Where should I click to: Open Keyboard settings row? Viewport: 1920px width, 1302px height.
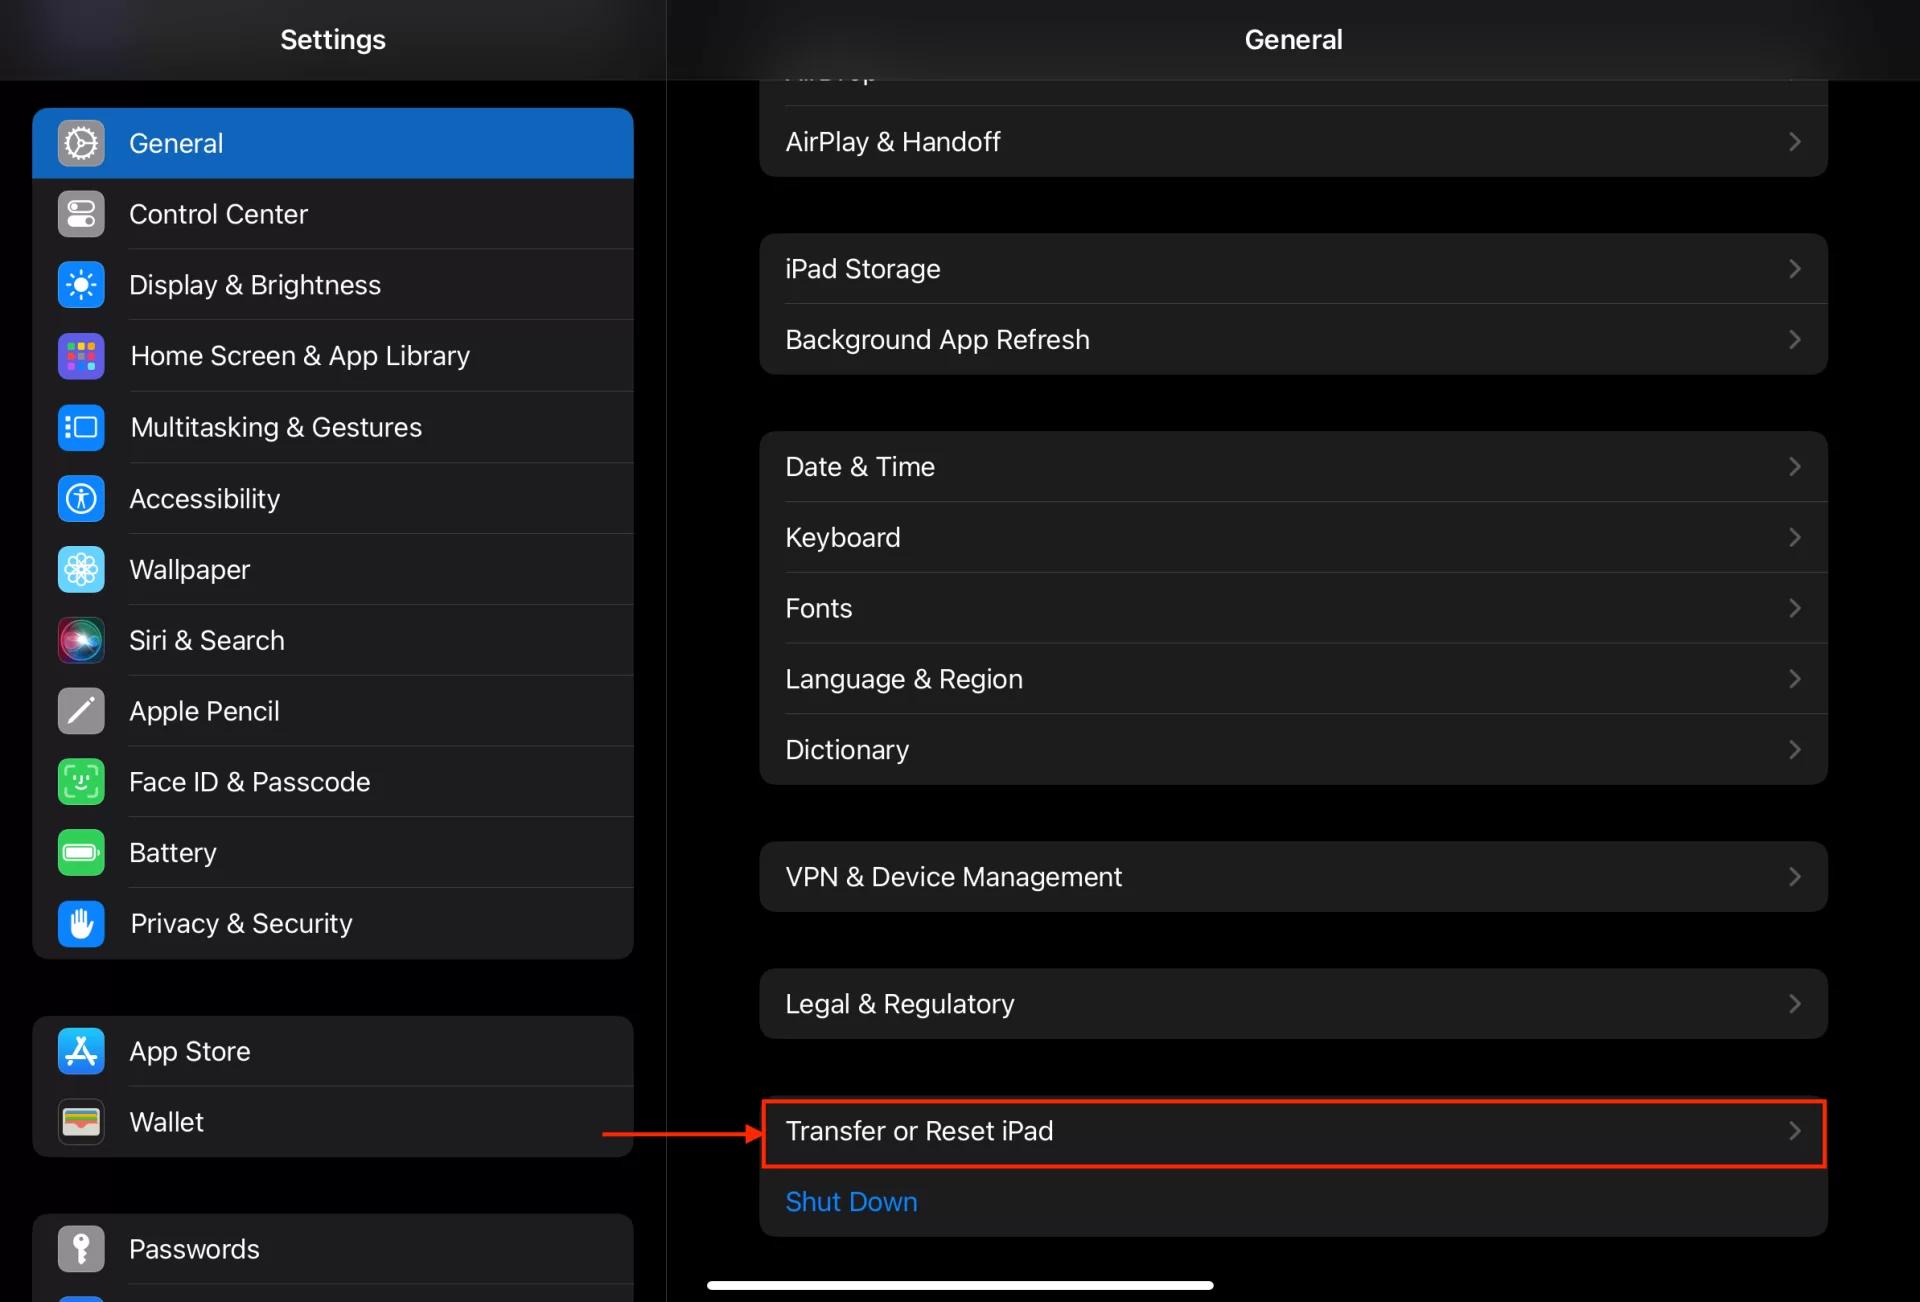pyautogui.click(x=1293, y=538)
